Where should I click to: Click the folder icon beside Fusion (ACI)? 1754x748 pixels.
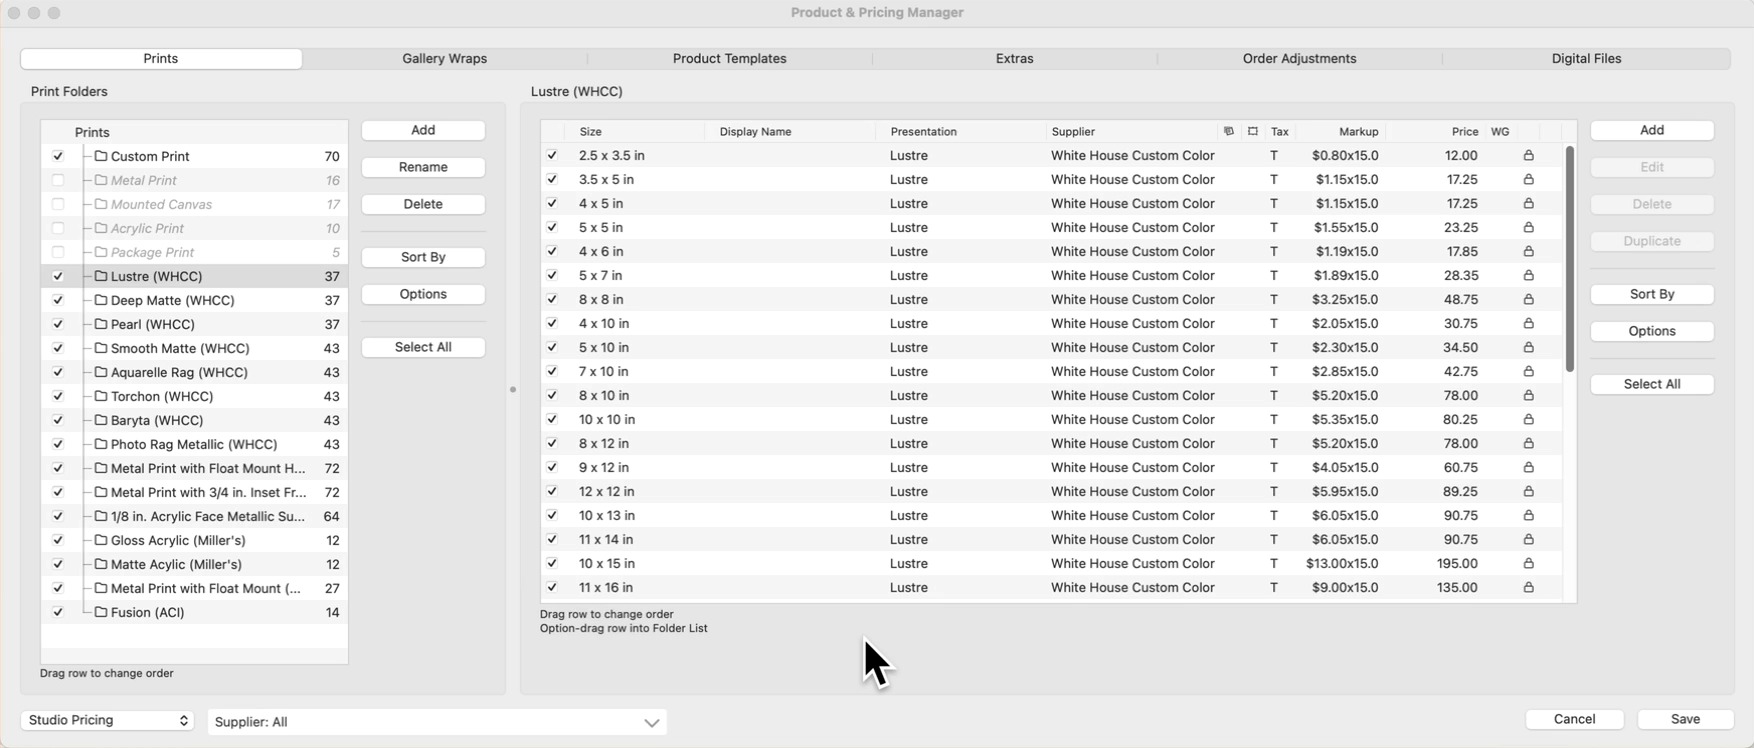pos(101,612)
